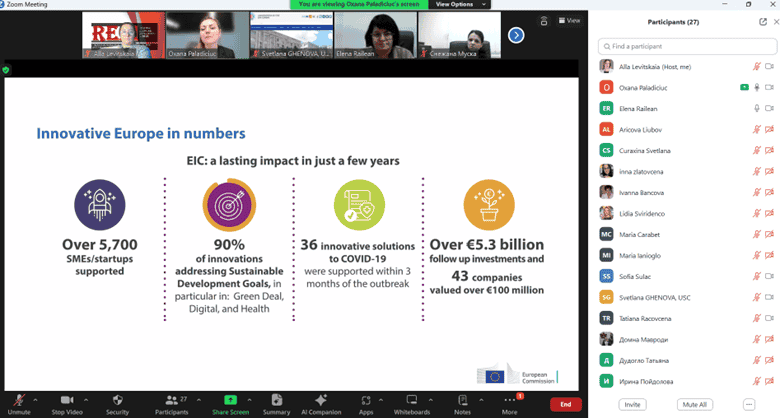Open the View Options dropdown

point(460,4)
